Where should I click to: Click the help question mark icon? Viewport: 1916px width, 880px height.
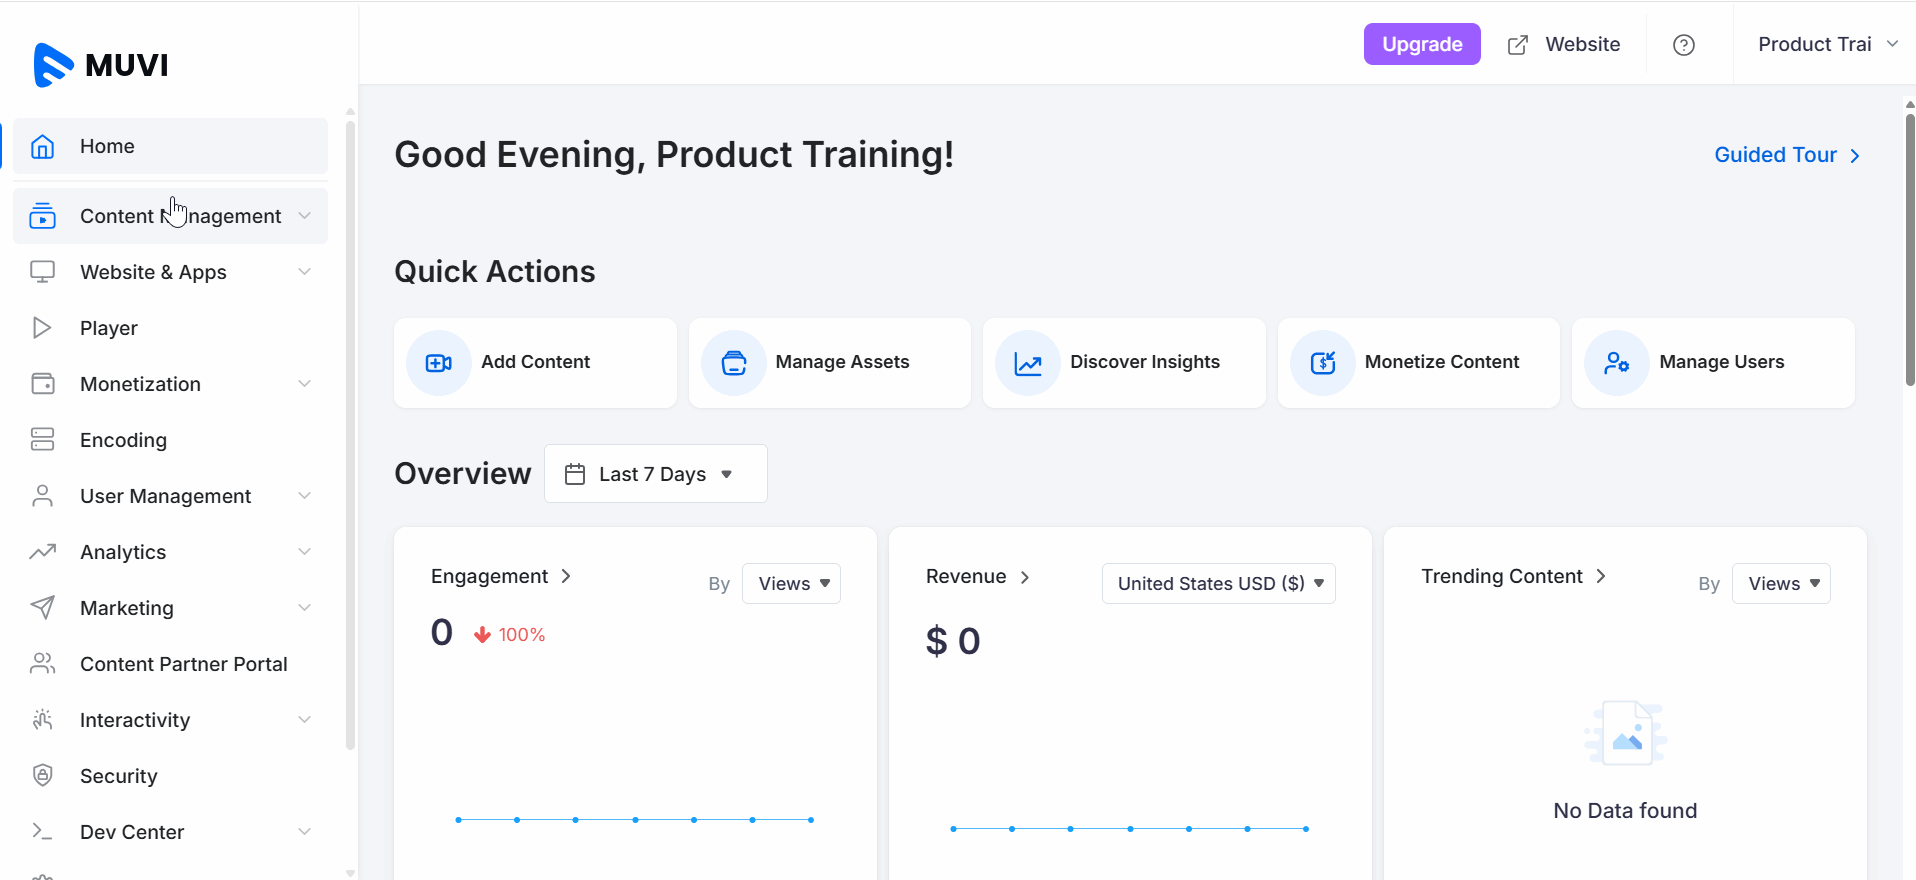tap(1684, 45)
